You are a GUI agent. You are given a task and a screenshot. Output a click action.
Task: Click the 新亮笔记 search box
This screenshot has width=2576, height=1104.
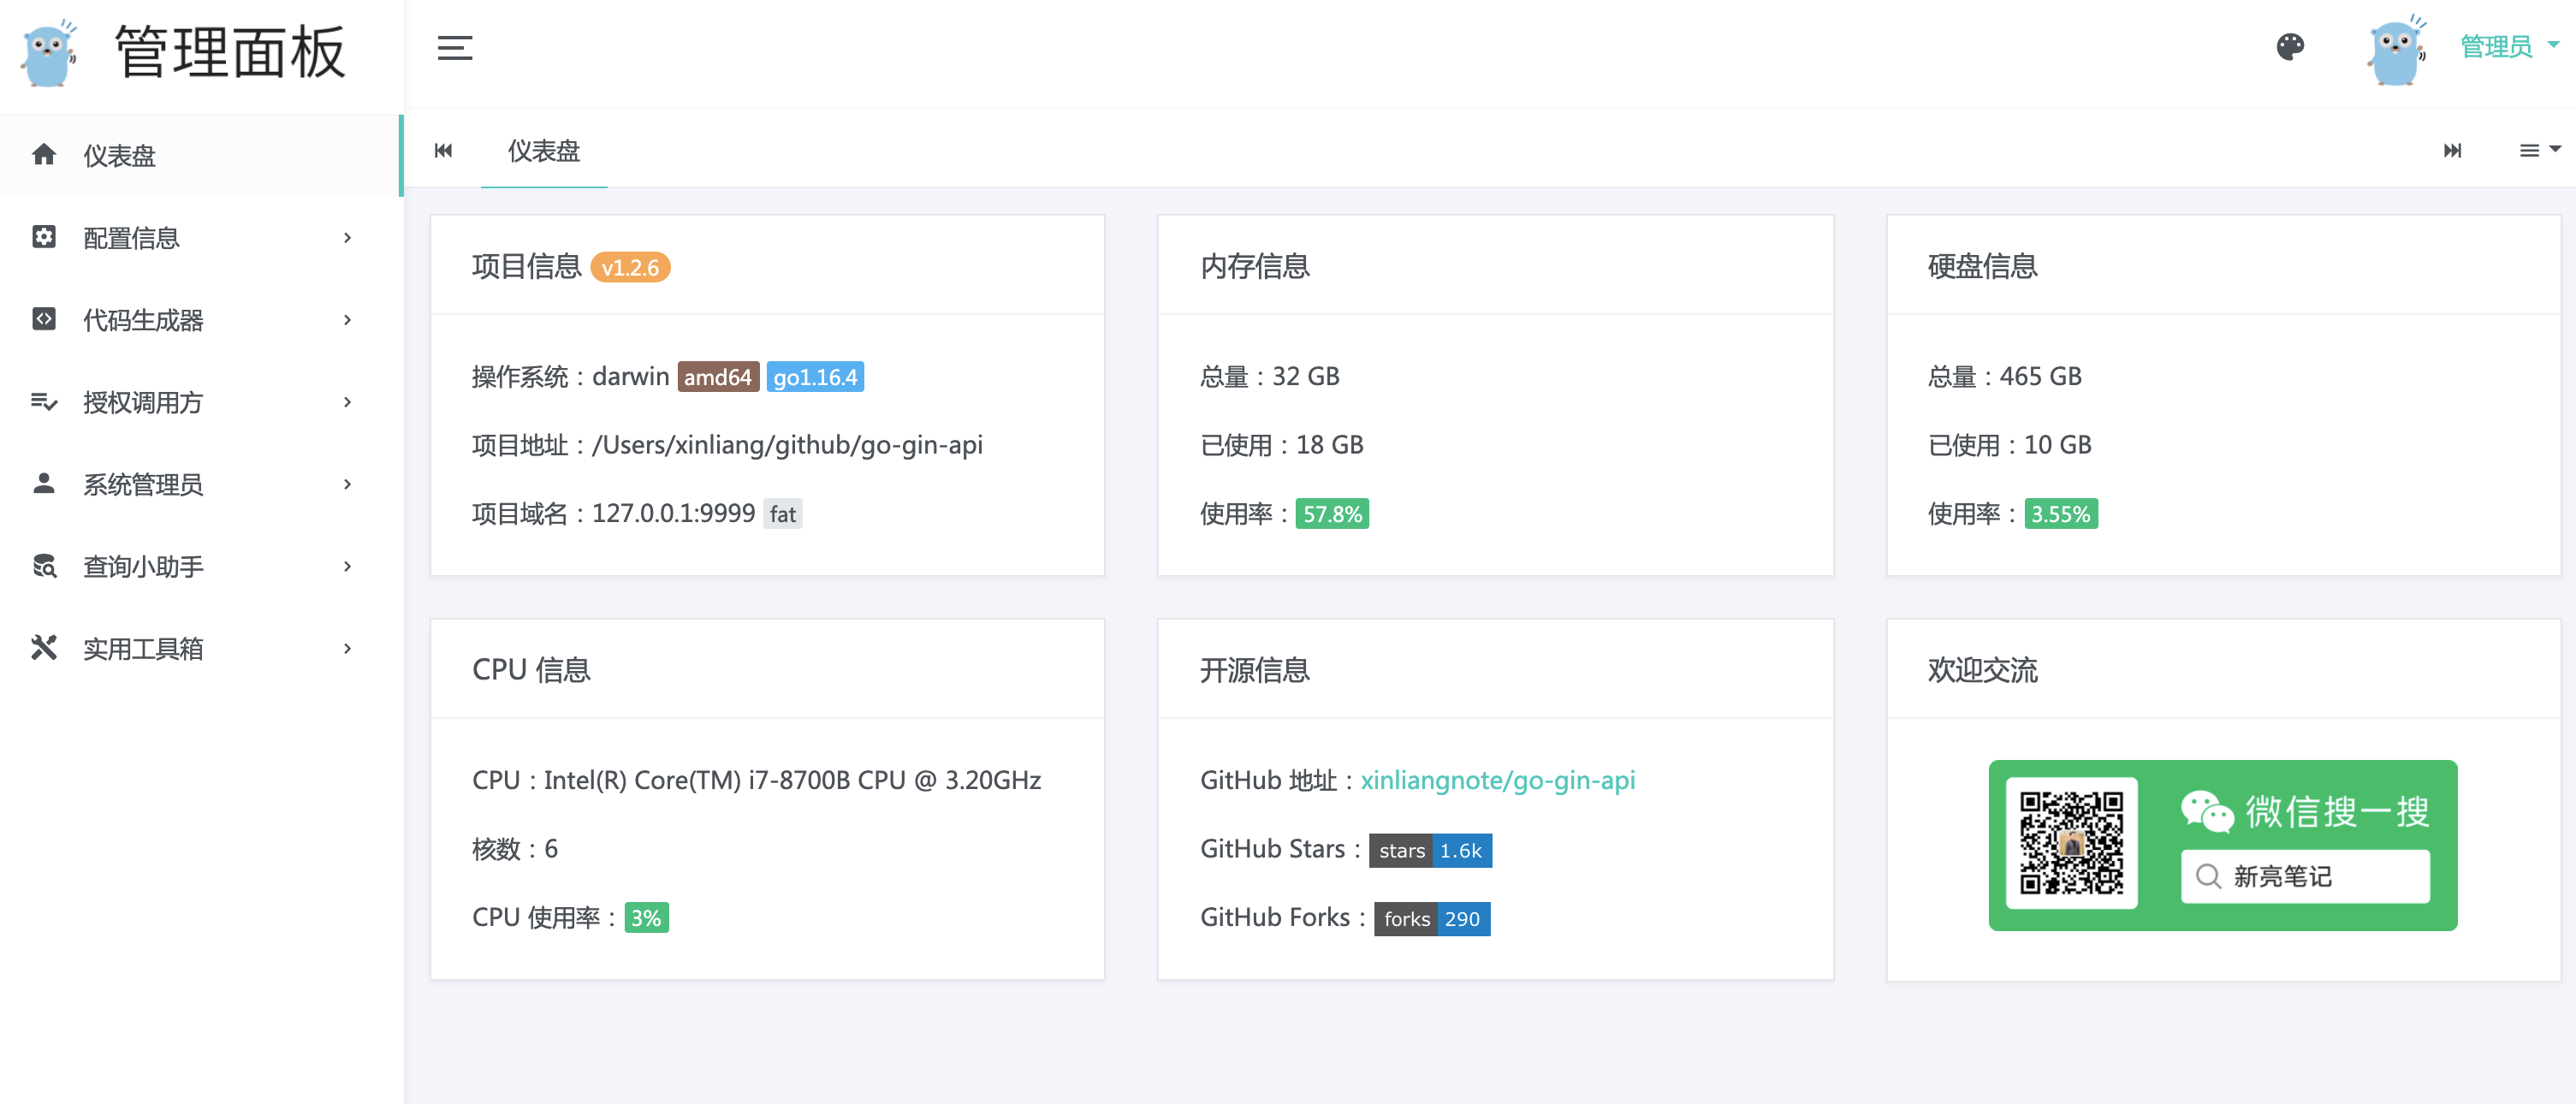(x=2305, y=877)
